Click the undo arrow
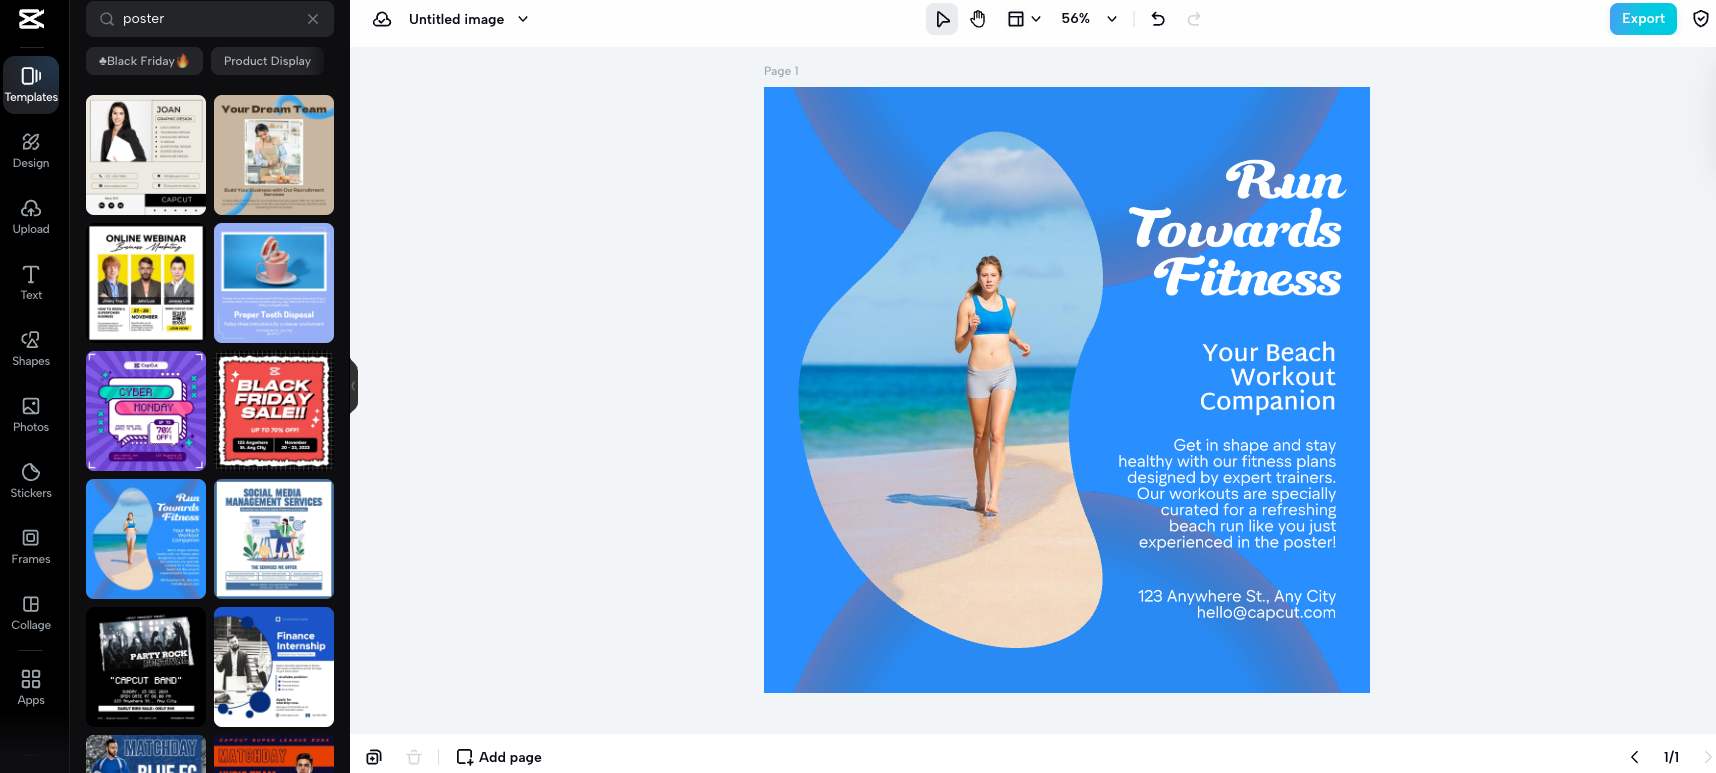Screen dimensions: 1716x773 (1158, 19)
